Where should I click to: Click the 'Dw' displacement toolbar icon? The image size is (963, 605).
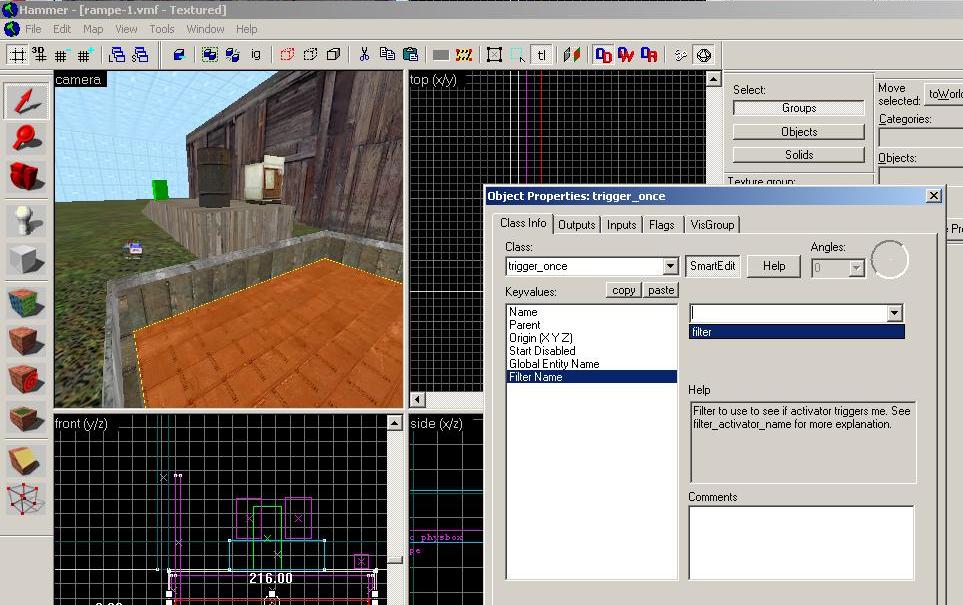click(x=626, y=55)
